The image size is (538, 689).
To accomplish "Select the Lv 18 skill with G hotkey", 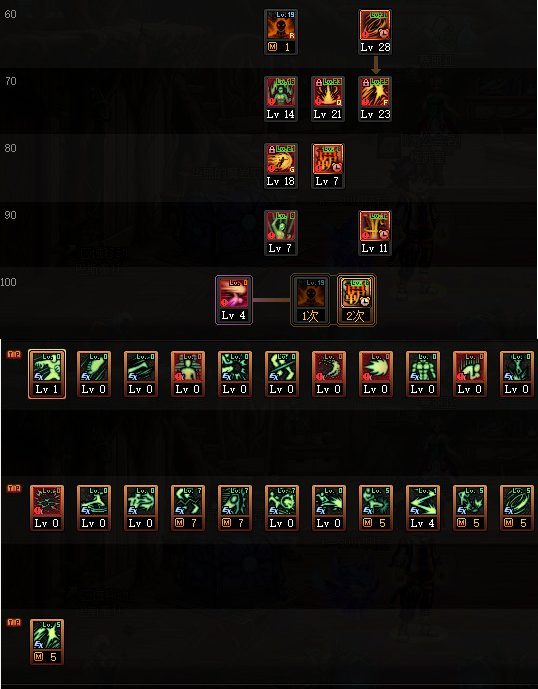I will click(x=281, y=166).
